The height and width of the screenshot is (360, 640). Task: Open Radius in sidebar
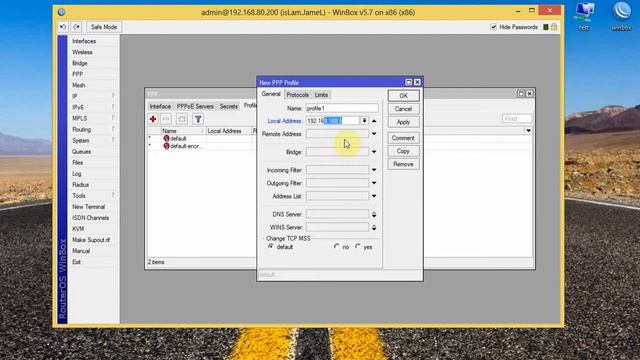click(80, 184)
